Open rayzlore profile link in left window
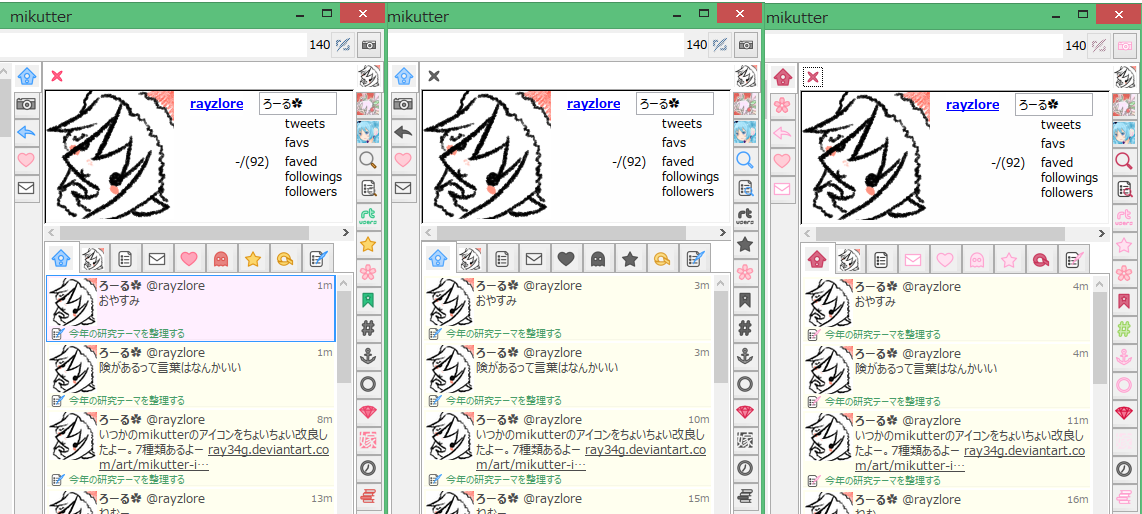Viewport: 1142px width, 514px height. (216, 104)
